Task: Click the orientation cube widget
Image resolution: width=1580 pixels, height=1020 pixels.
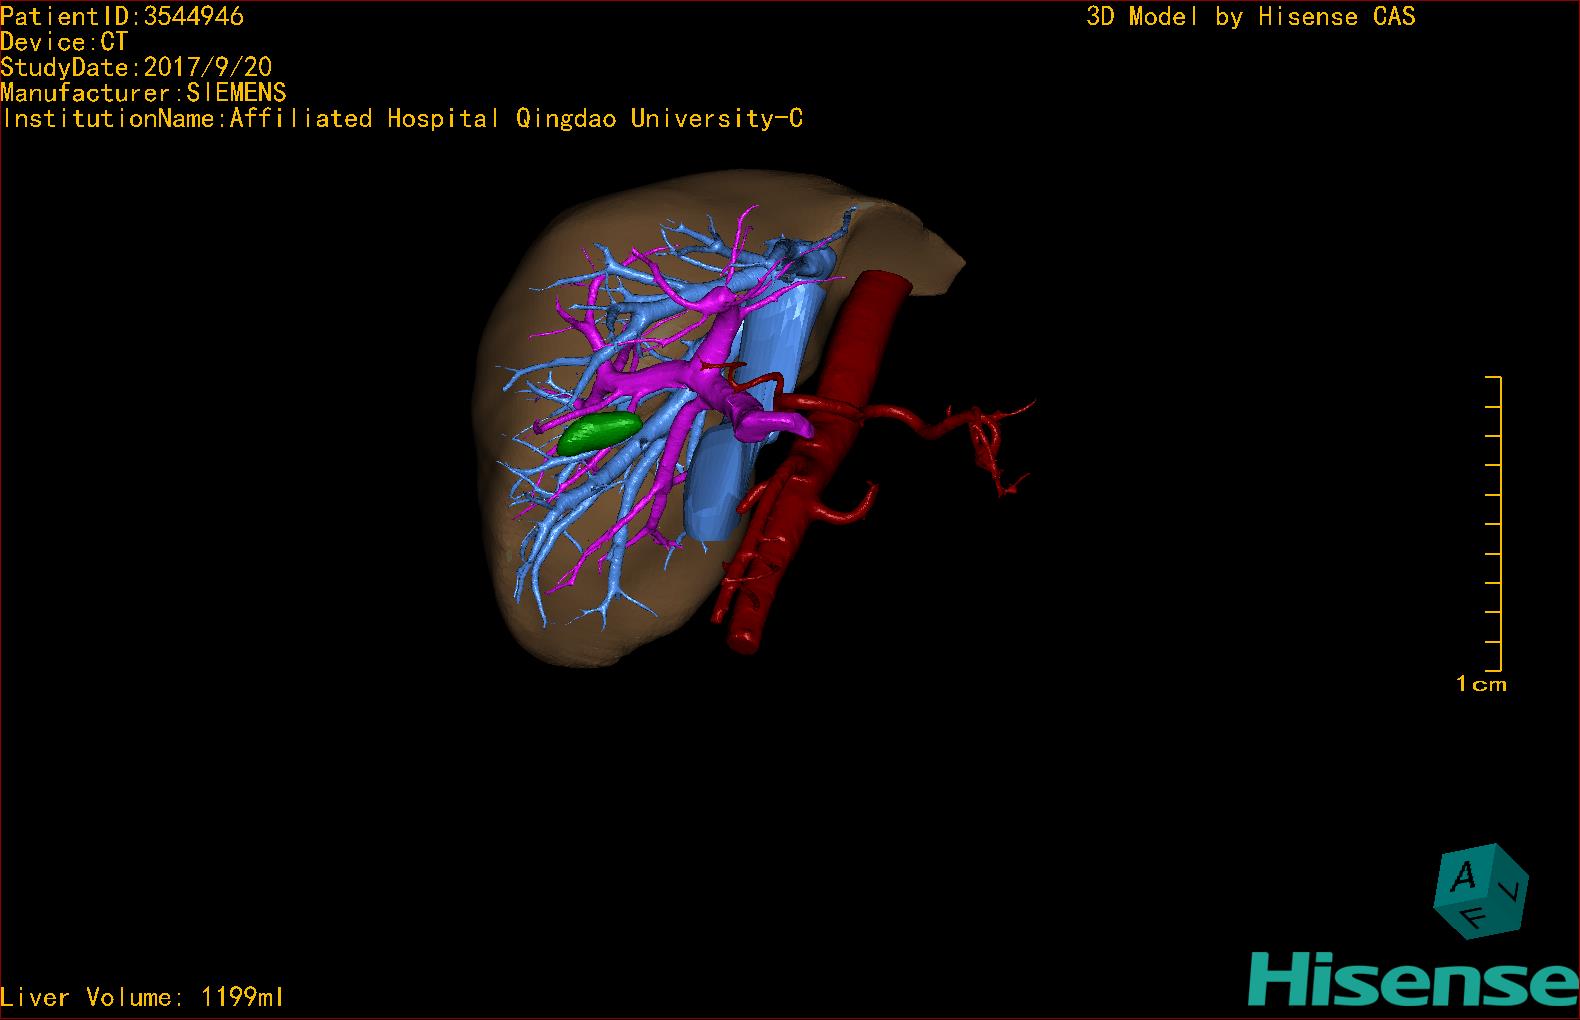Action: [x=1480, y=891]
